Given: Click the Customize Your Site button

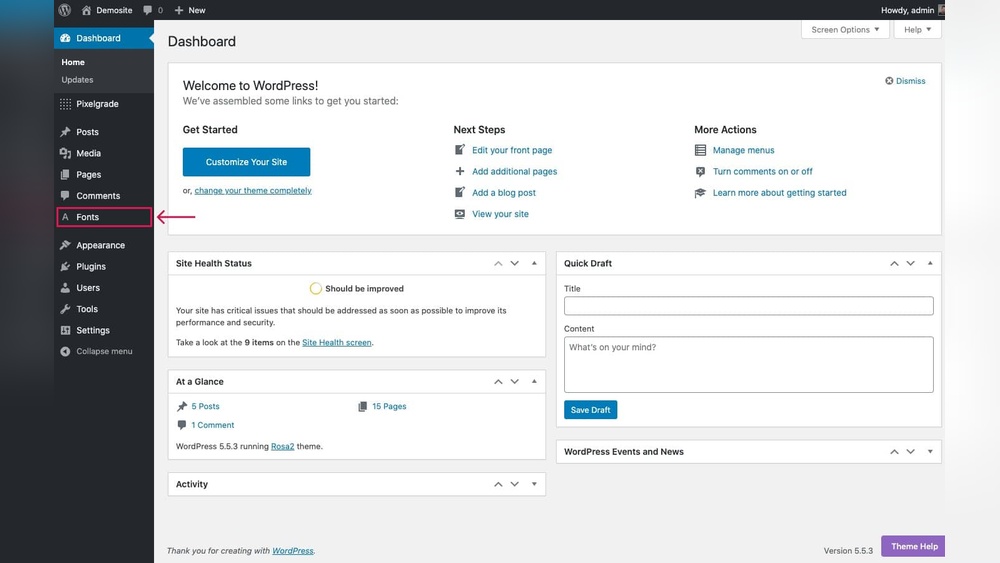Looking at the screenshot, I should click(x=246, y=162).
